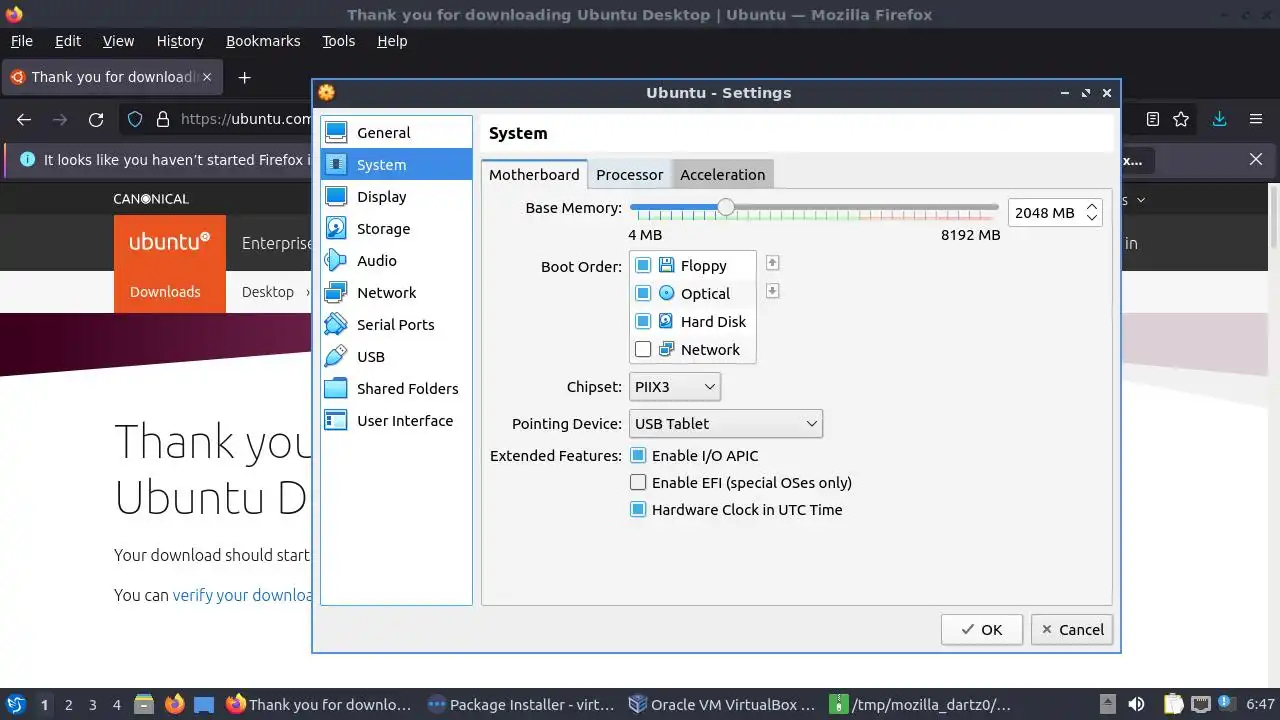
Task: Move boot item up with arrow
Action: [x=772, y=263]
